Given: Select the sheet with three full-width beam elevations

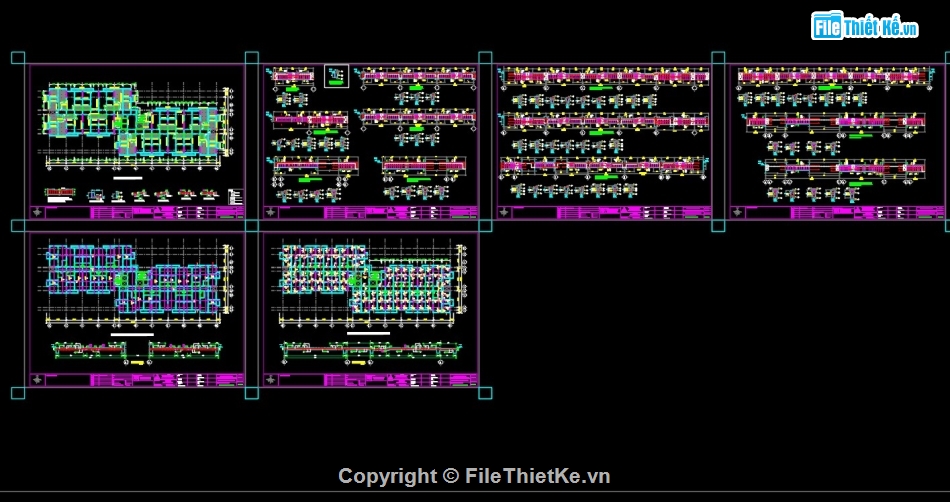Looking at the screenshot, I should click(x=604, y=141).
